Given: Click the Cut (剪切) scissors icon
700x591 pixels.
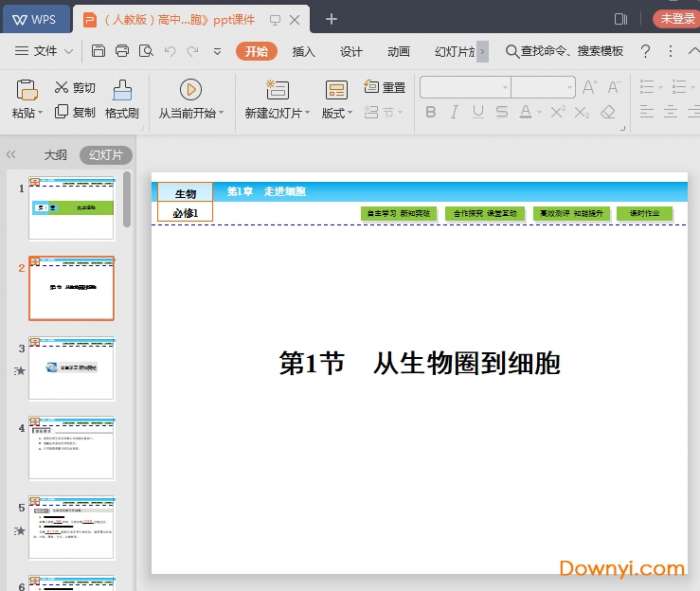Looking at the screenshot, I should coord(62,88).
